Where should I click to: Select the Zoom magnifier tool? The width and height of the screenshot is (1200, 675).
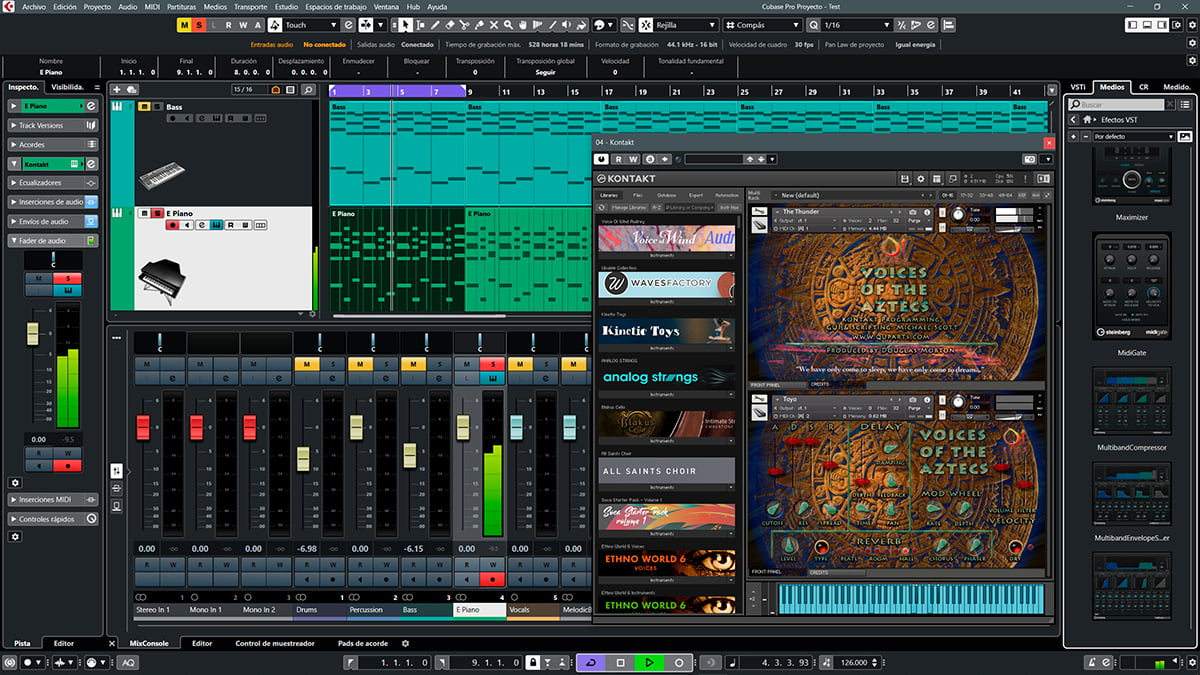508,24
